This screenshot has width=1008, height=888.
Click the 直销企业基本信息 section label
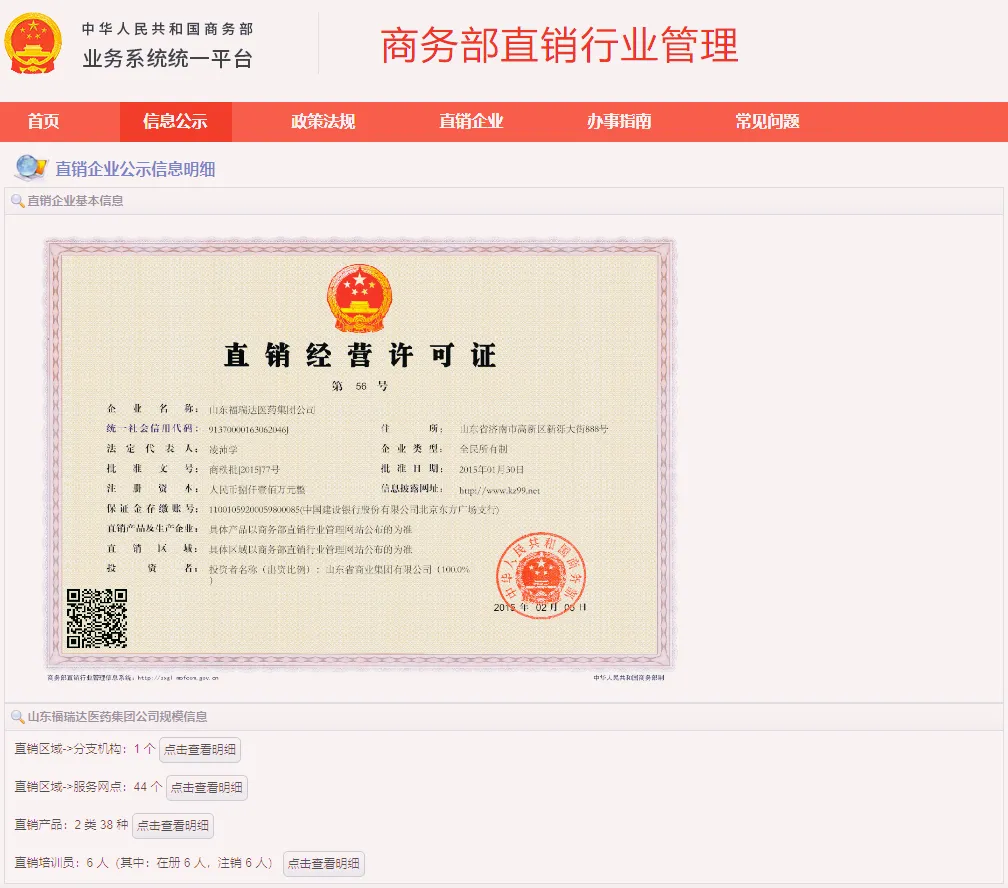[x=75, y=201]
